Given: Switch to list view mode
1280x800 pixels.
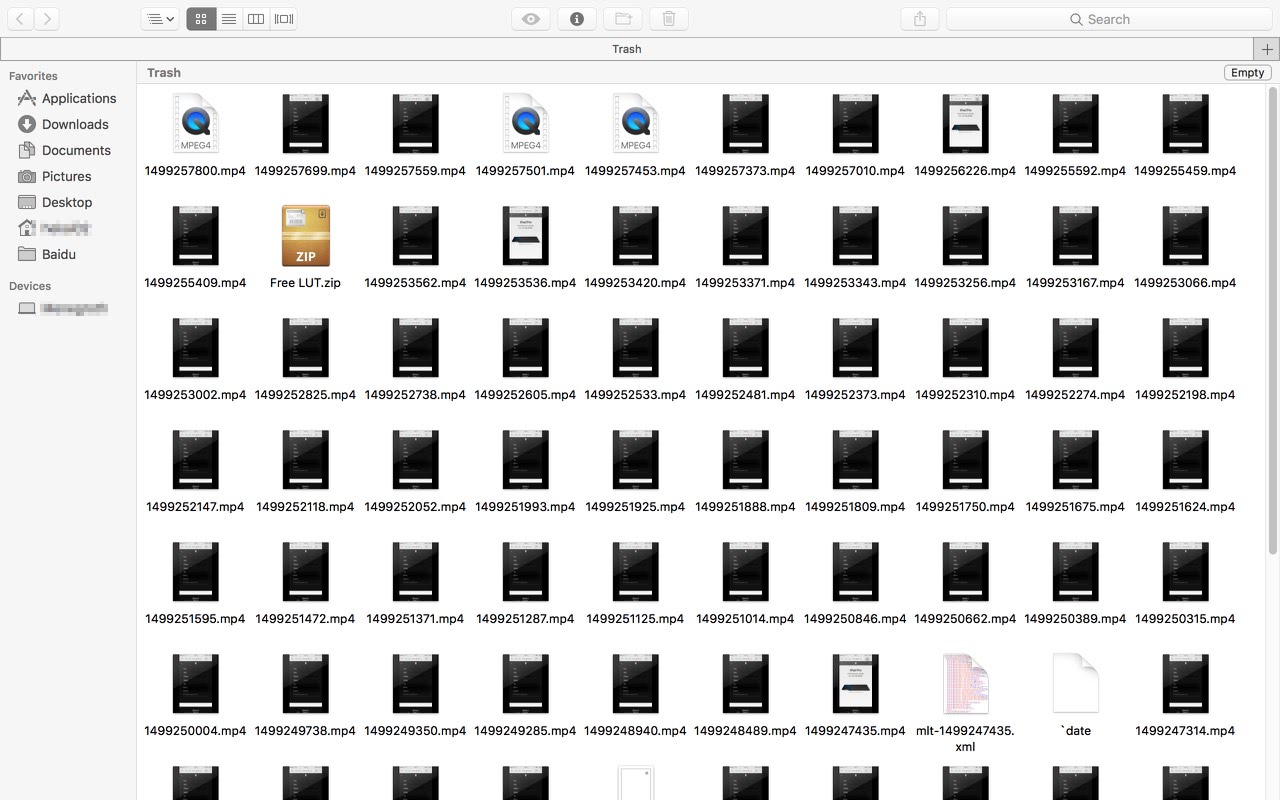Looking at the screenshot, I should click(229, 19).
